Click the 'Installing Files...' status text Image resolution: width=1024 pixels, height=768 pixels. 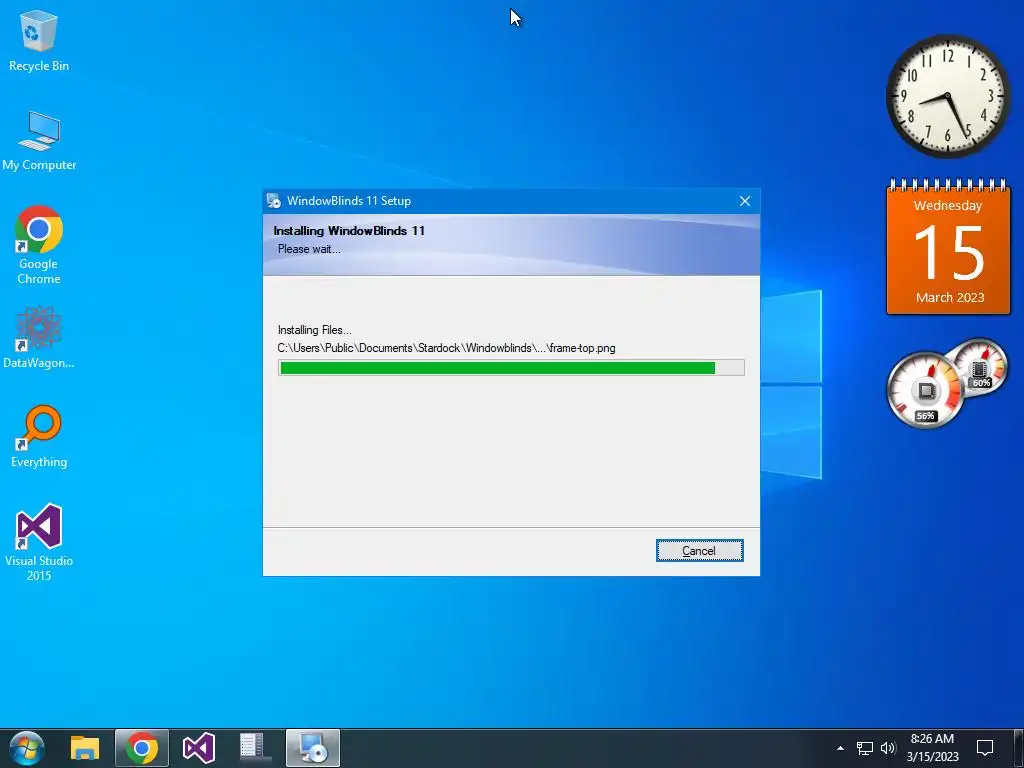point(315,330)
